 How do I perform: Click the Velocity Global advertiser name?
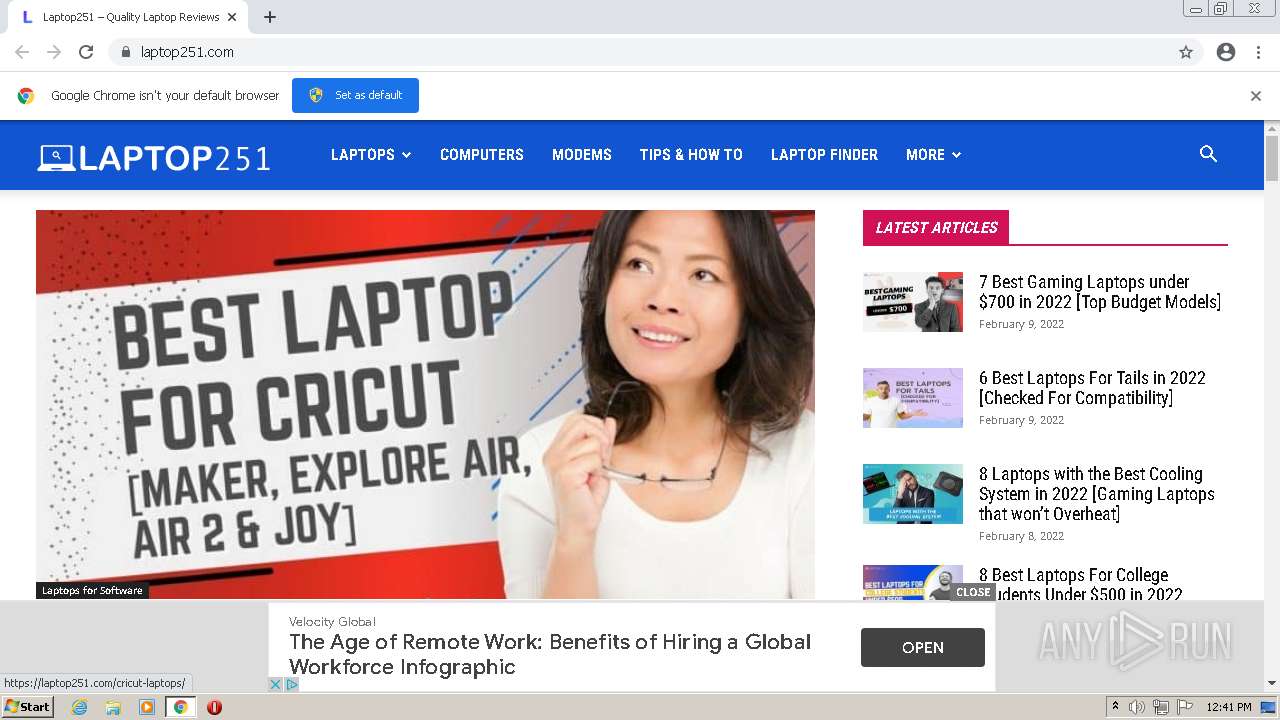(x=332, y=621)
